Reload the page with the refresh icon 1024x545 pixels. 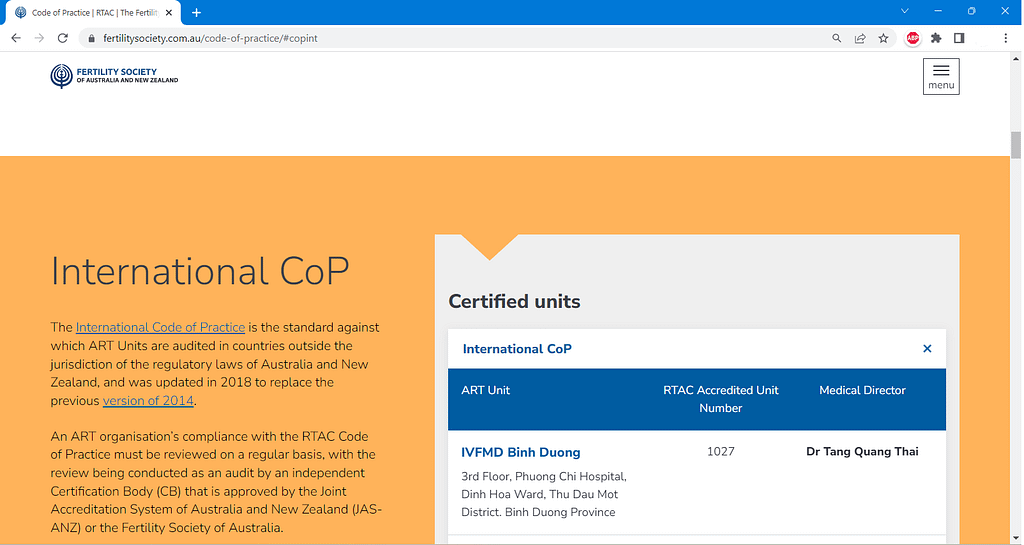(x=63, y=38)
